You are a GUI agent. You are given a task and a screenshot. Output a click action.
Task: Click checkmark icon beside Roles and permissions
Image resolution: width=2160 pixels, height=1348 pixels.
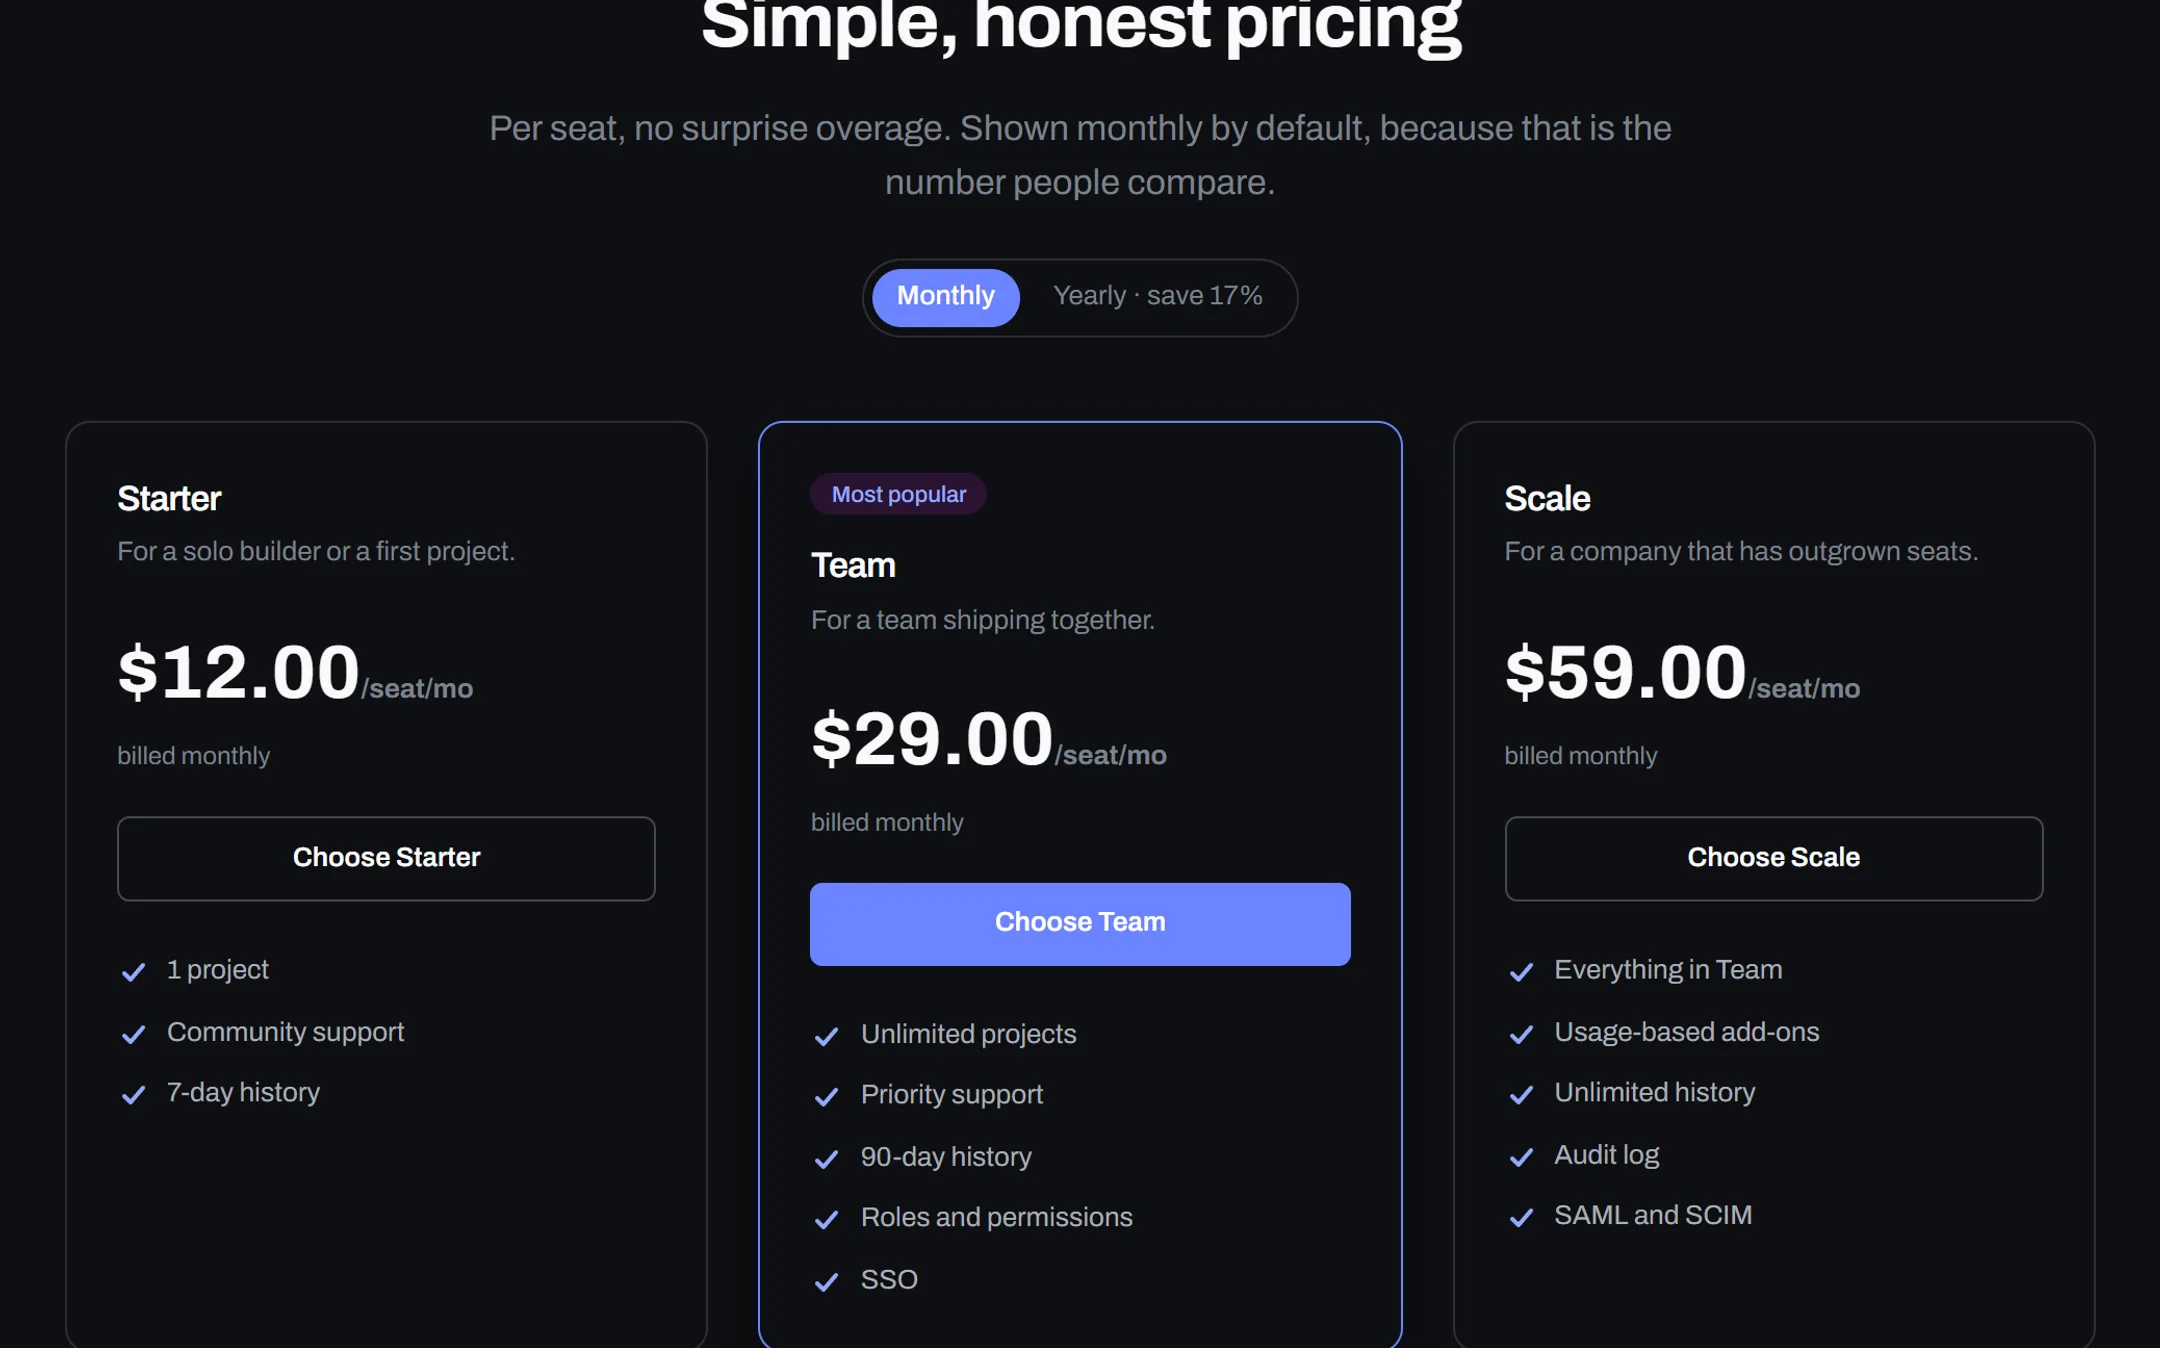[826, 1219]
